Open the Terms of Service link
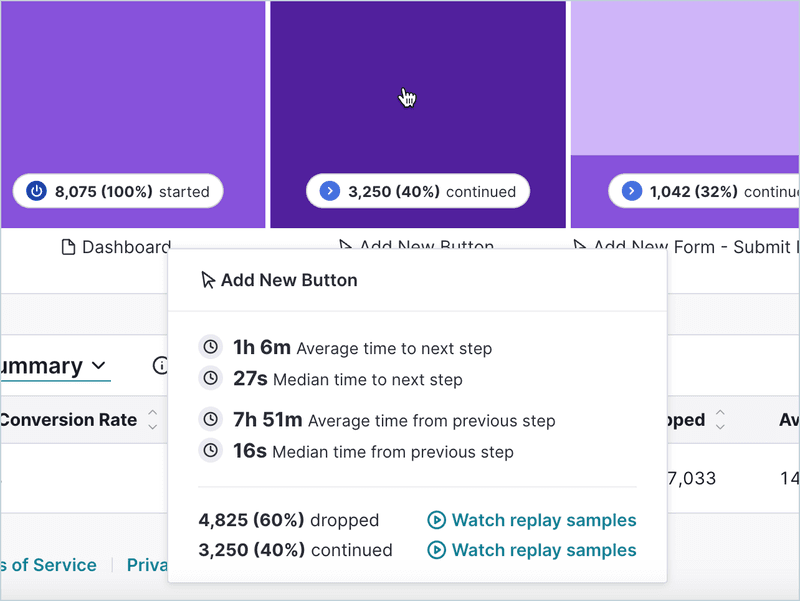The width and height of the screenshot is (800, 601). pos(48,565)
